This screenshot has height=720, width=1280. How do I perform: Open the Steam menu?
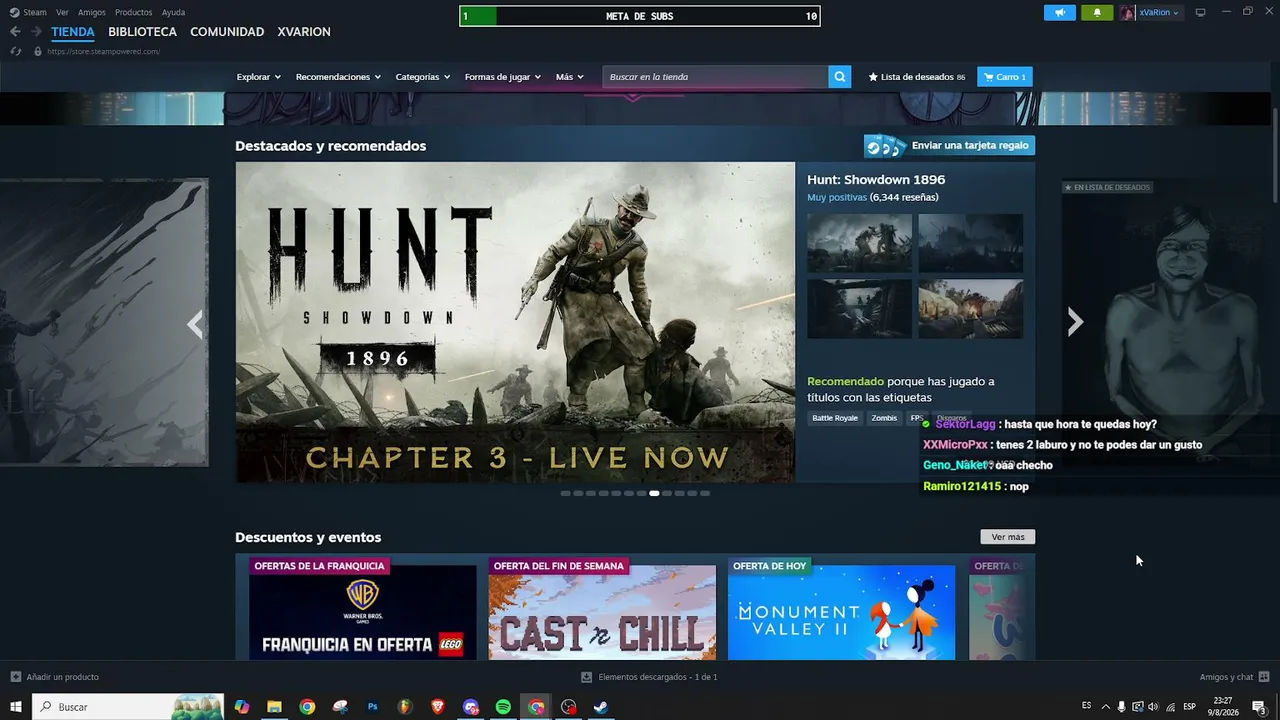pos(28,13)
